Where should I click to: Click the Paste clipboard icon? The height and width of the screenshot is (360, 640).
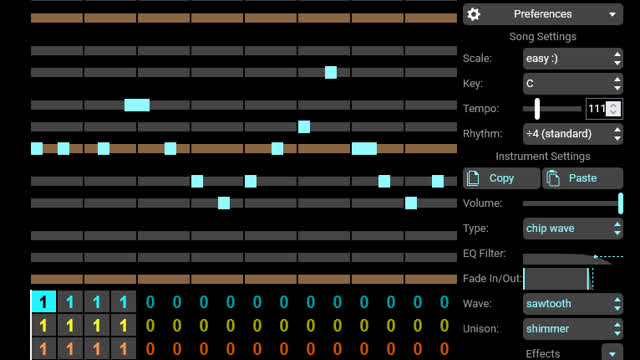pos(553,178)
